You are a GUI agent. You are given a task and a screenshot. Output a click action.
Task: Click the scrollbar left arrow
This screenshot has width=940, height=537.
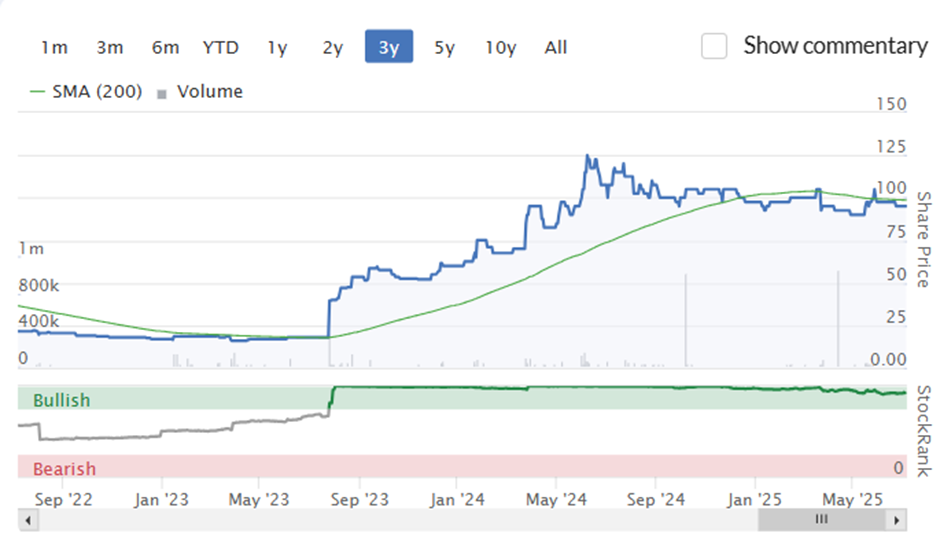tap(28, 520)
